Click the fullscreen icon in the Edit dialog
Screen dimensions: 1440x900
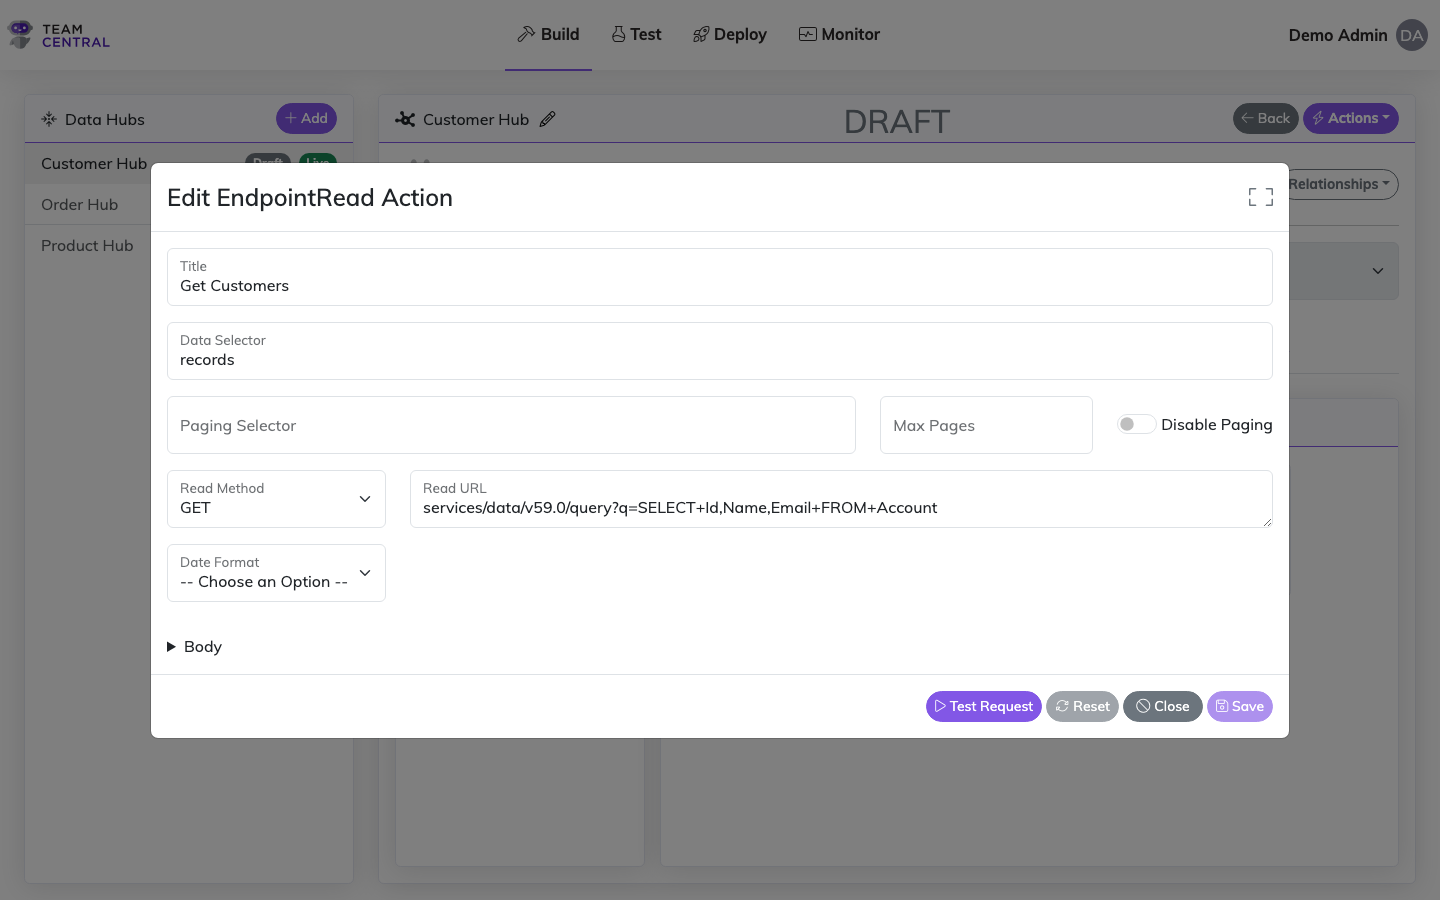point(1260,197)
